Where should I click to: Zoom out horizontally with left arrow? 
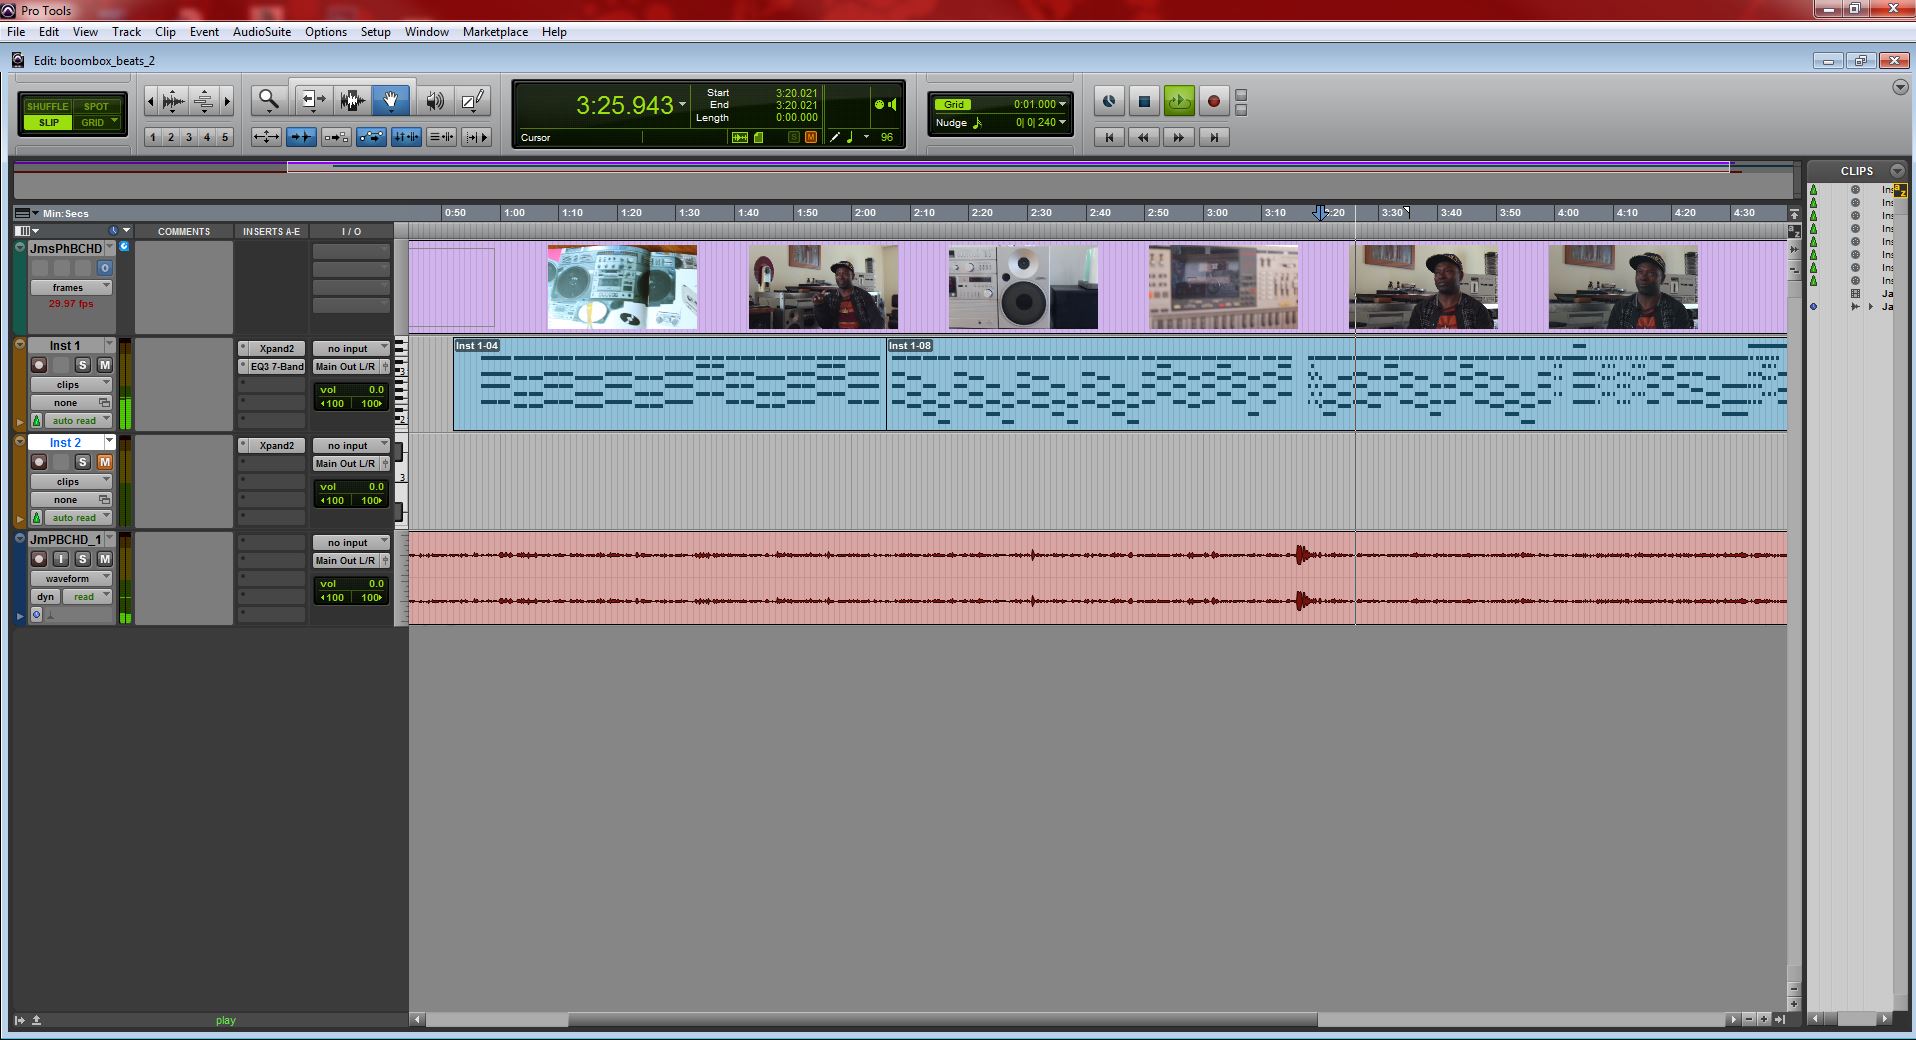(151, 101)
